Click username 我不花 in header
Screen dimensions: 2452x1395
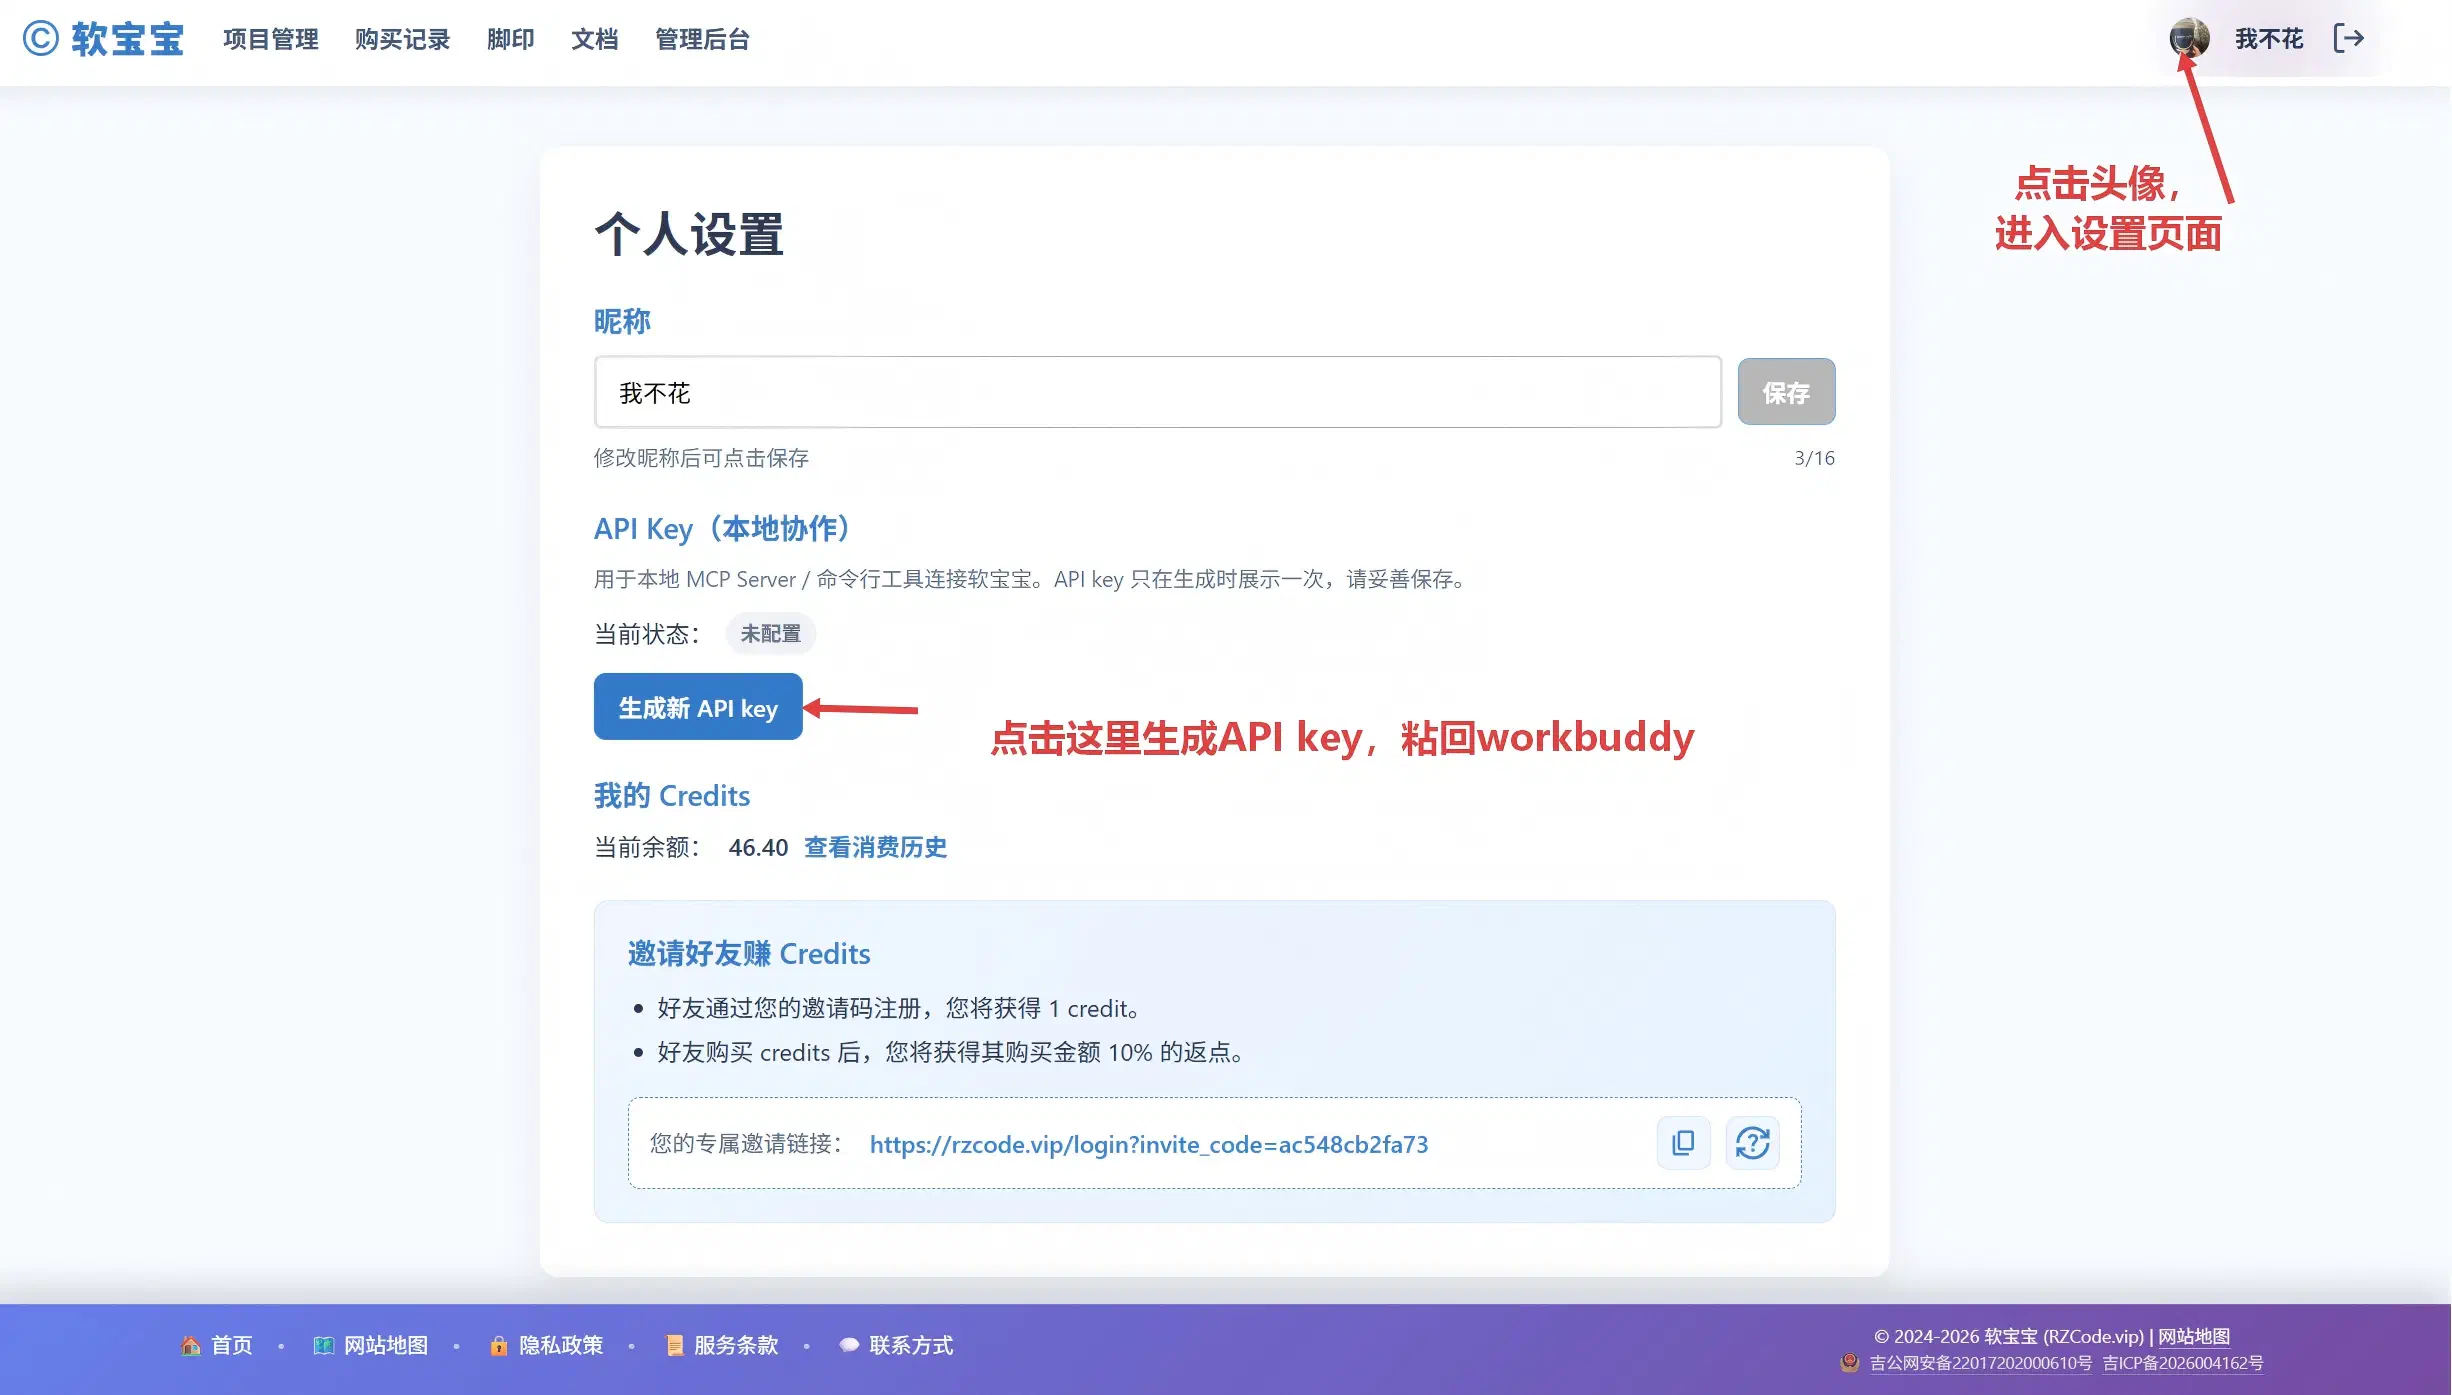(2269, 39)
